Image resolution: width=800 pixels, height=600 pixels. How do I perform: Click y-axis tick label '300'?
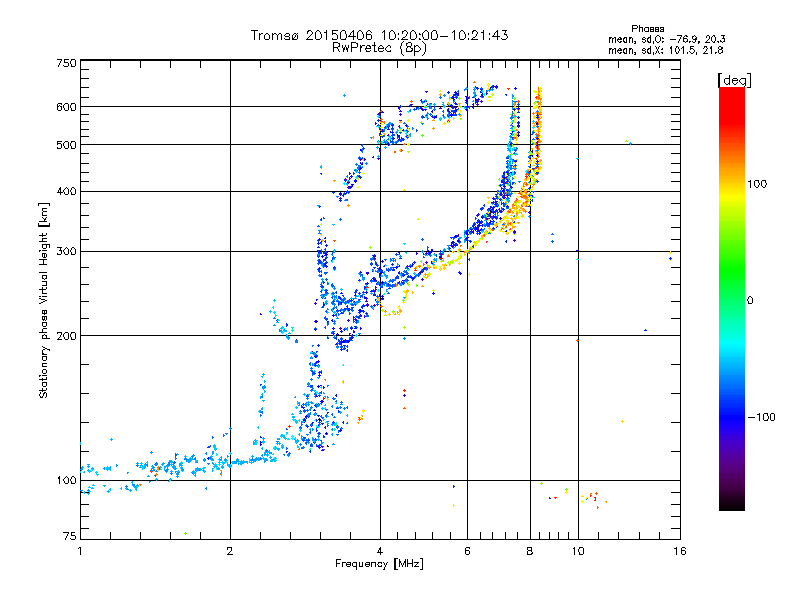click(x=66, y=252)
